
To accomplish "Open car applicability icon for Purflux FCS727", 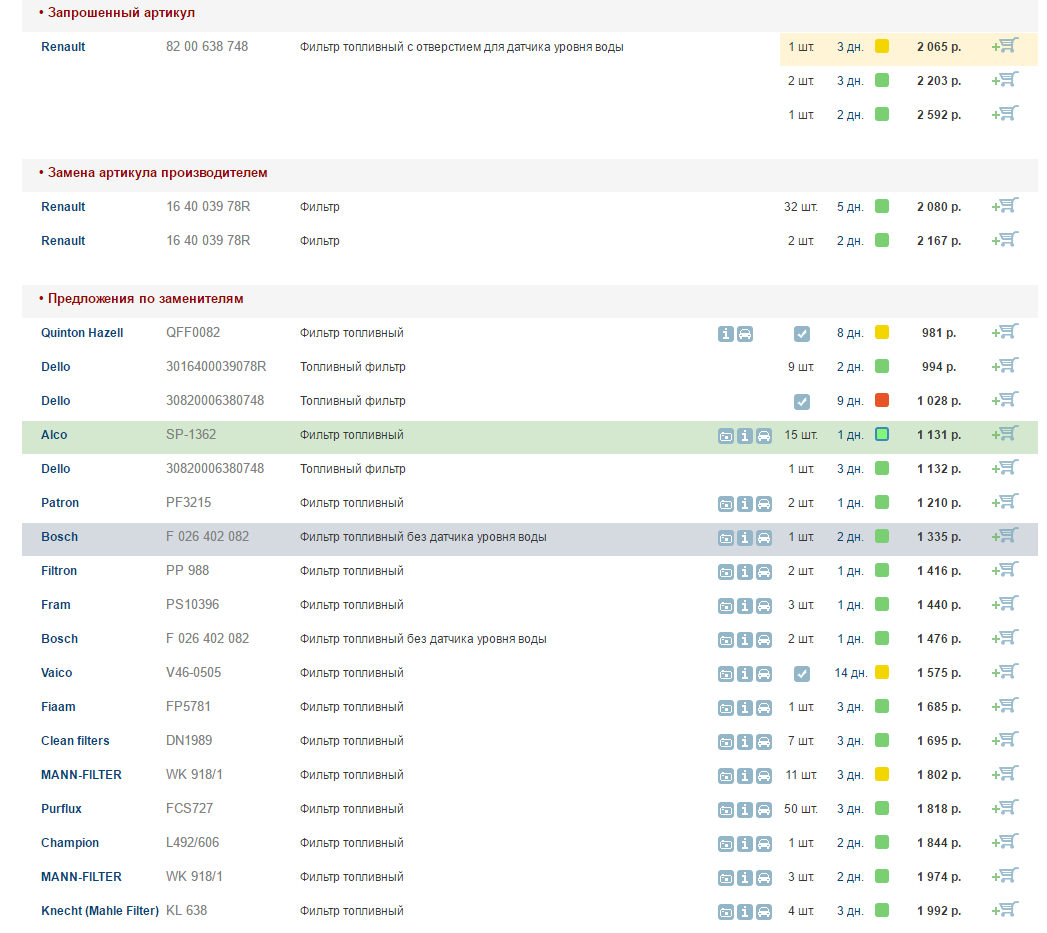I will (764, 810).
